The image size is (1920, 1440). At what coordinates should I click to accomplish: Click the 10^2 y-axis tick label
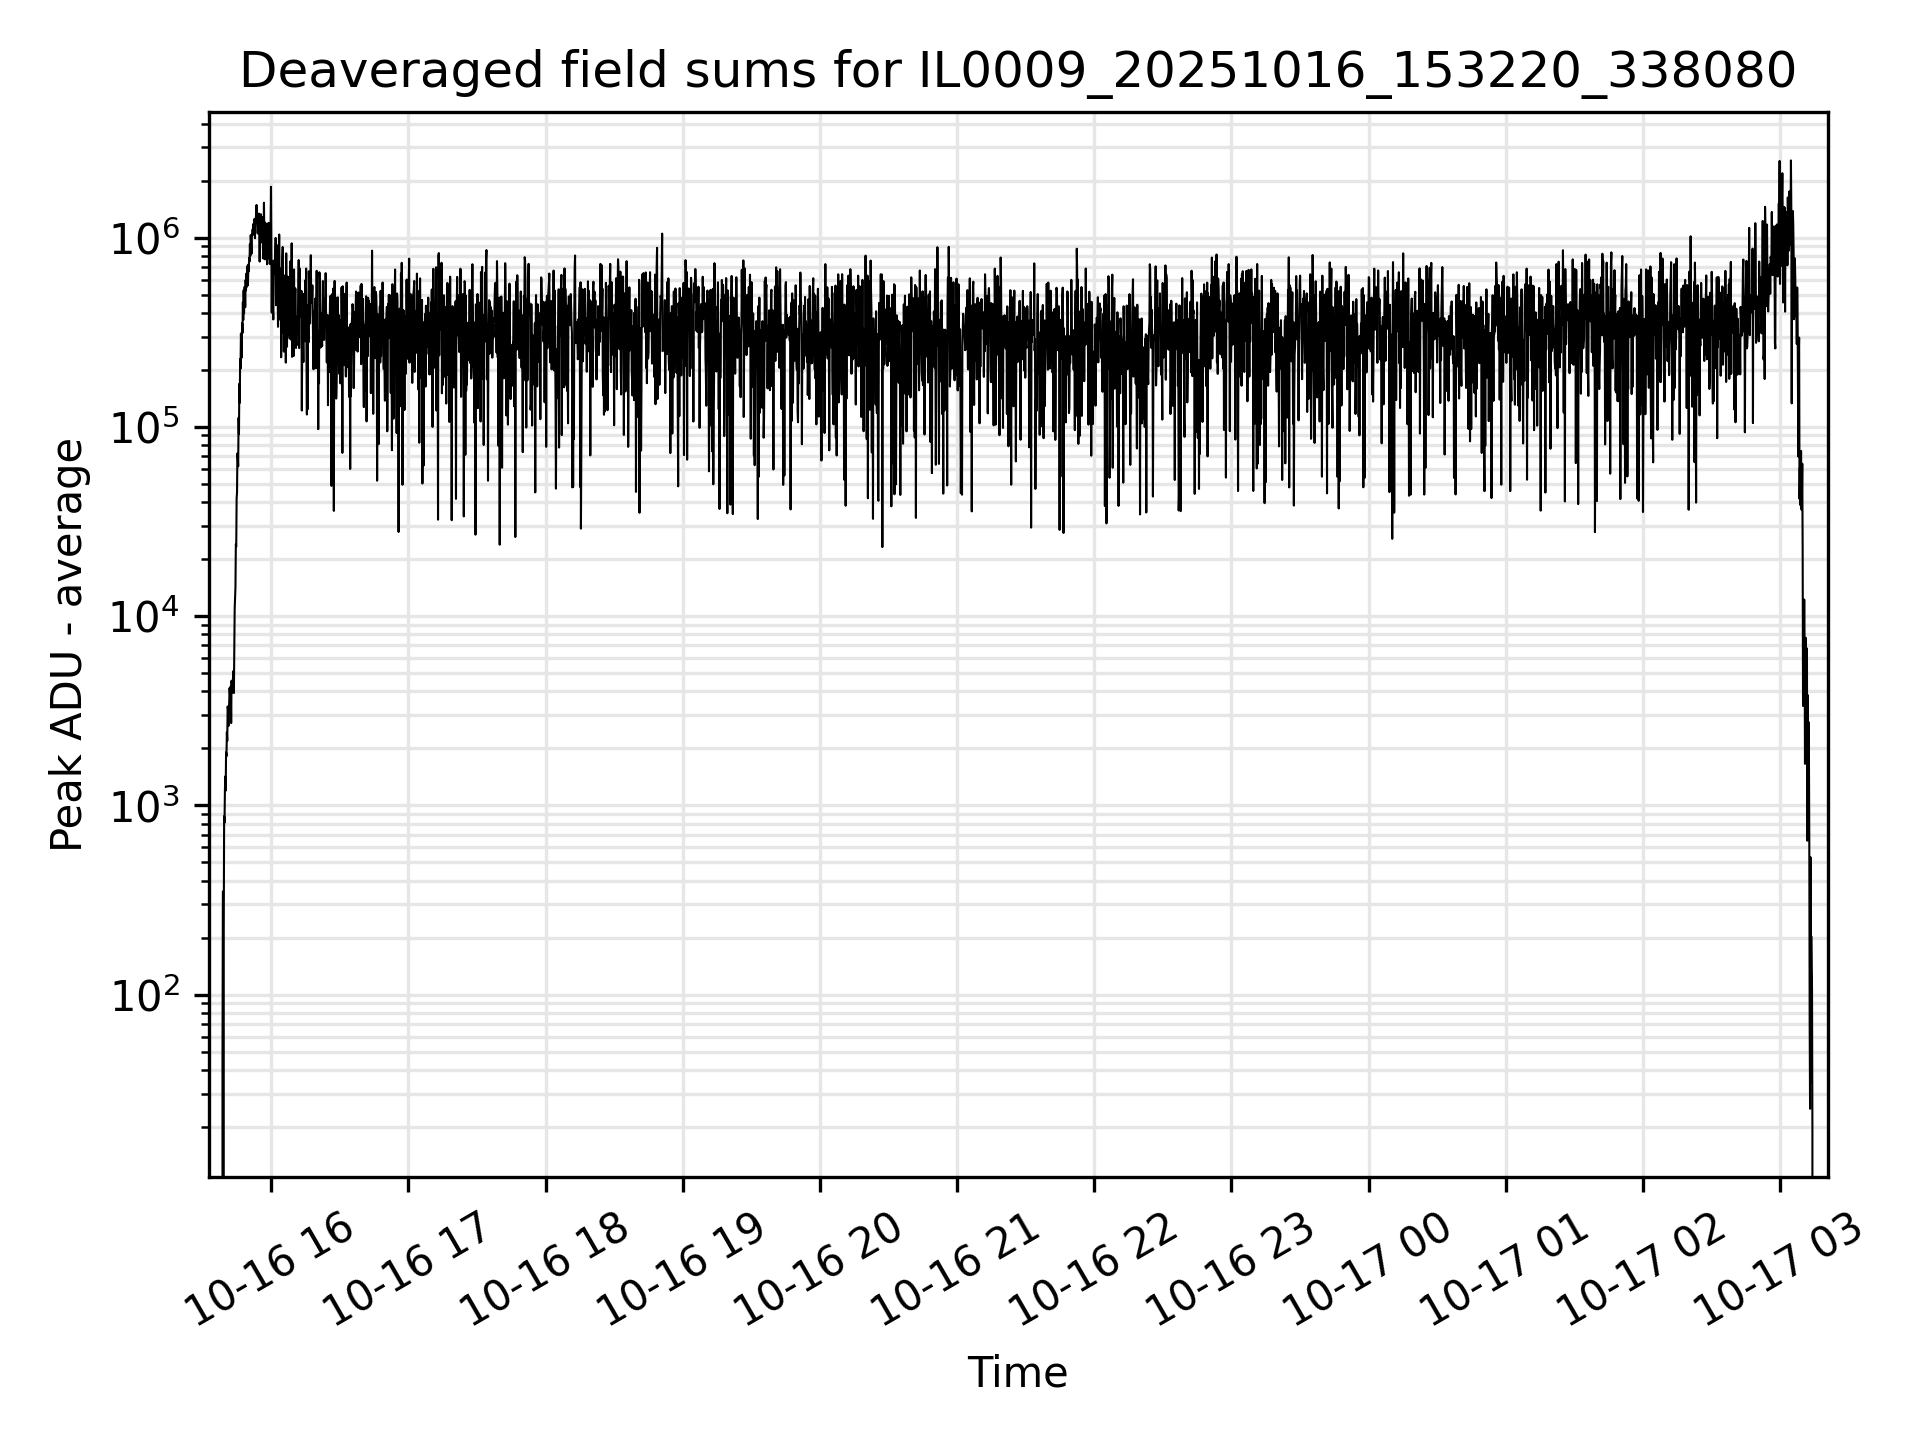[x=146, y=995]
